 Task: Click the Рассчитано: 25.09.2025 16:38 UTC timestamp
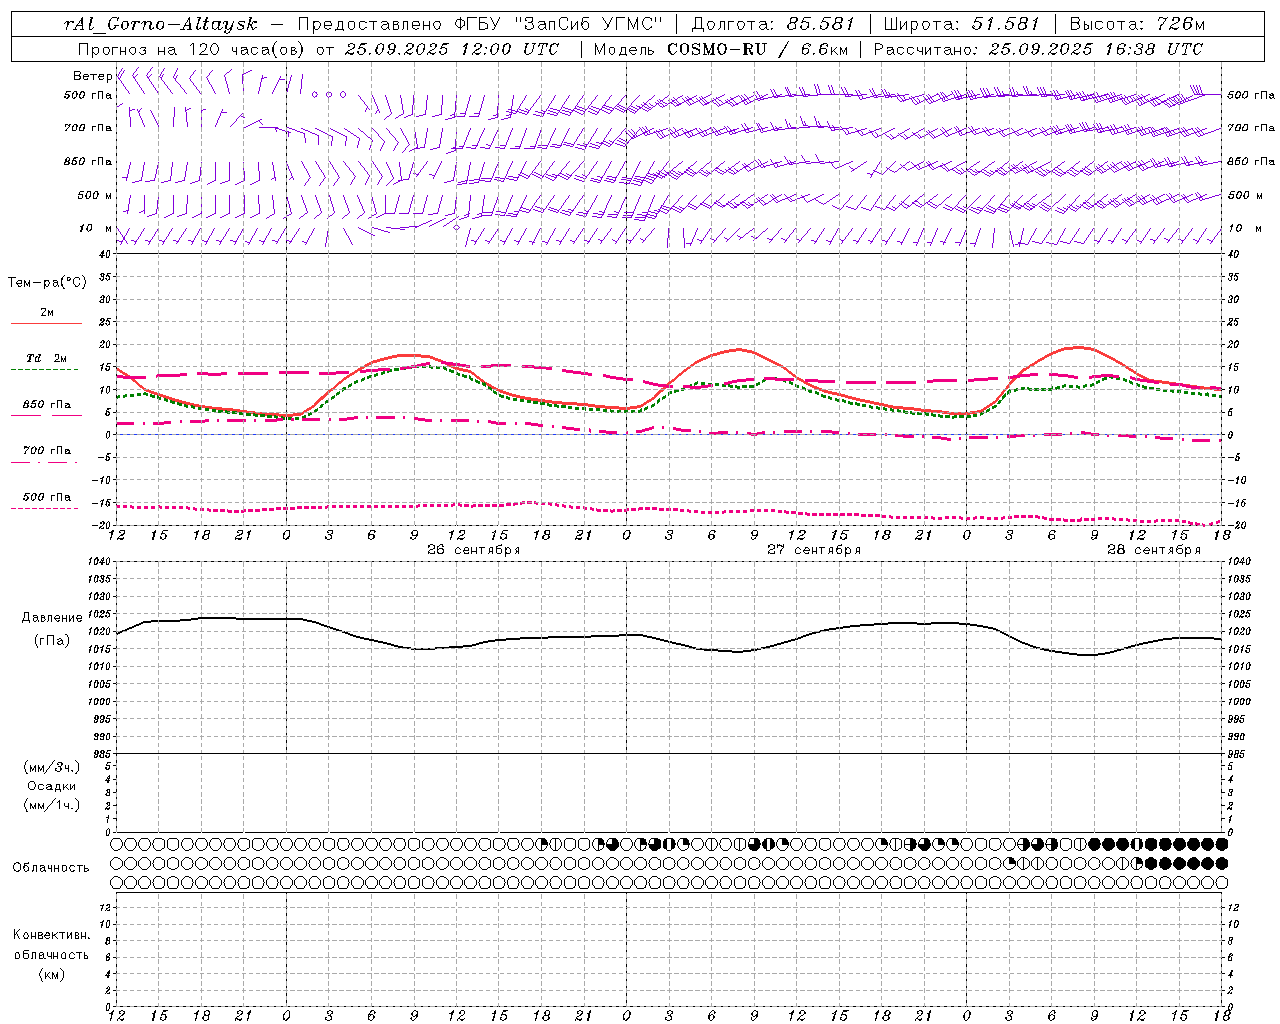1038,49
